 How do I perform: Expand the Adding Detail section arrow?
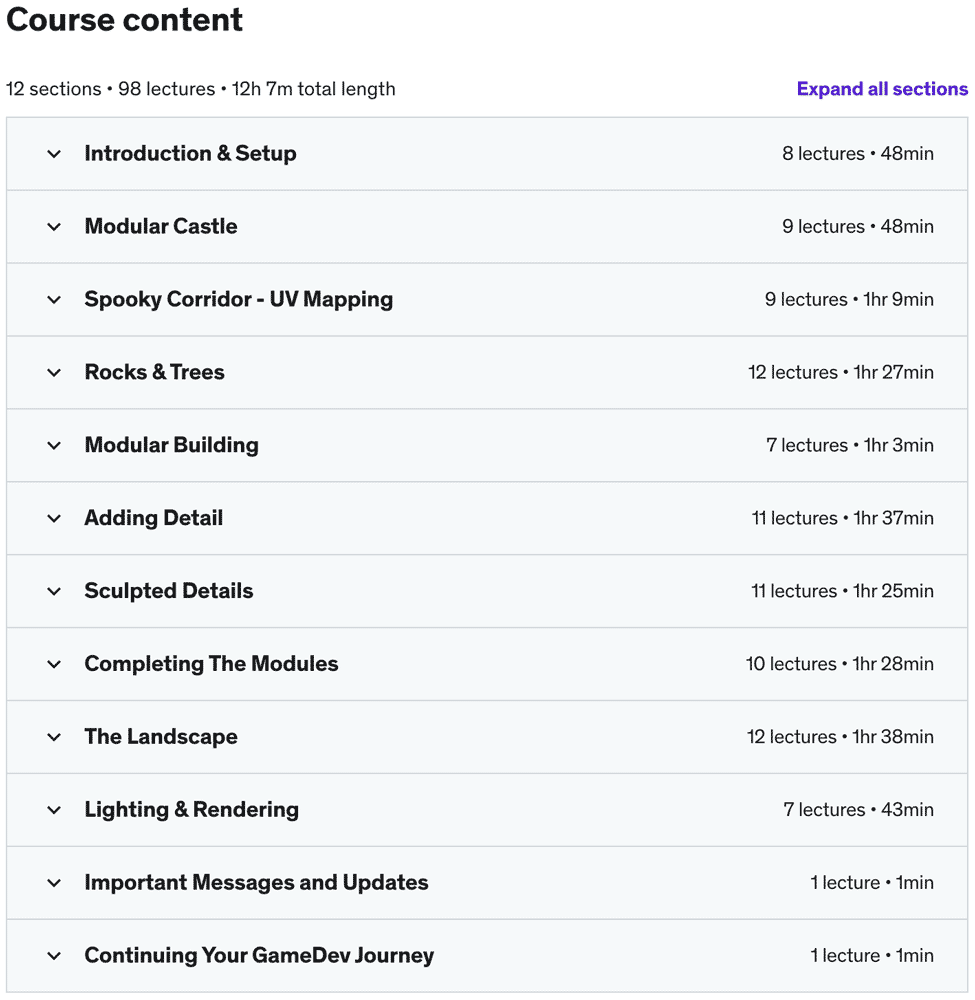coord(54,519)
